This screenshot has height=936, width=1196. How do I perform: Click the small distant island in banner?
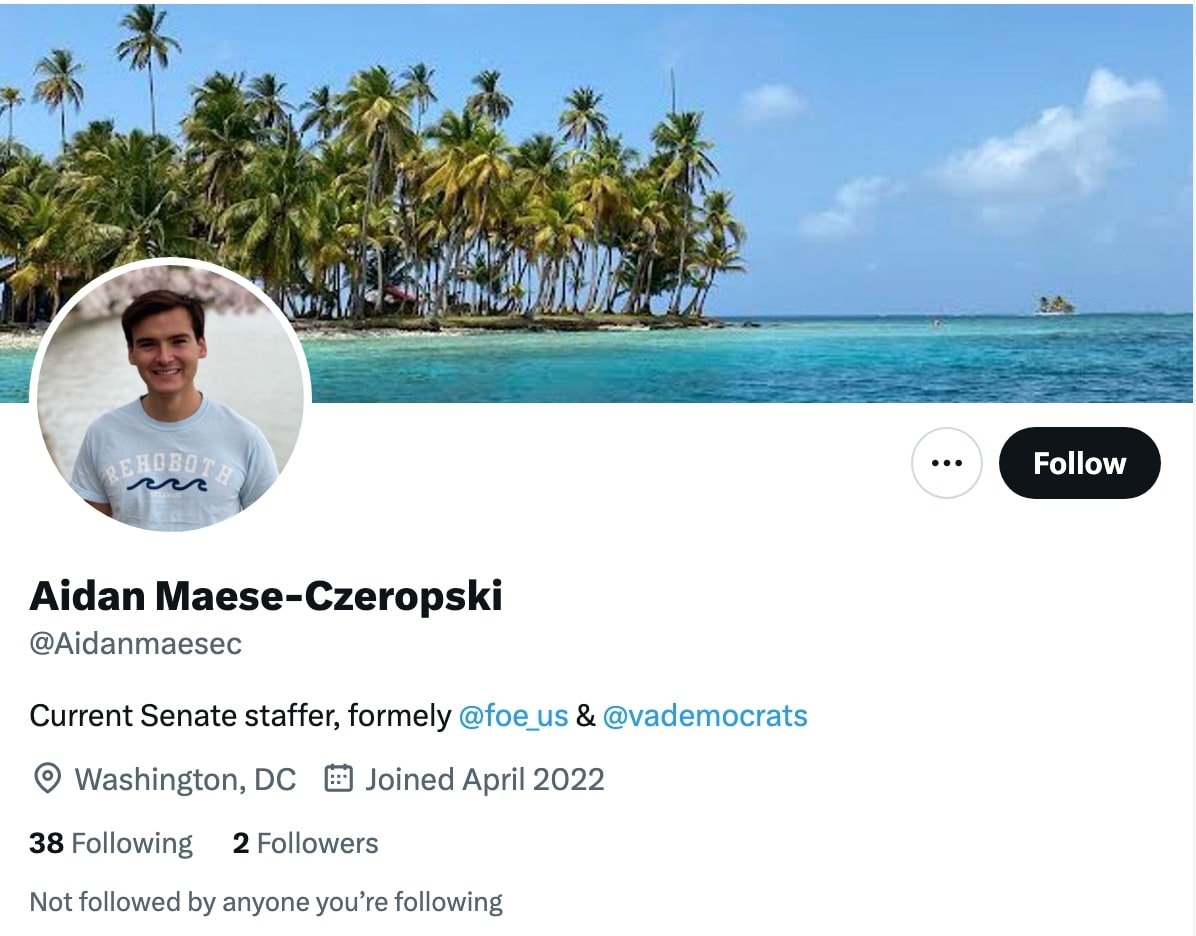coord(1055,304)
